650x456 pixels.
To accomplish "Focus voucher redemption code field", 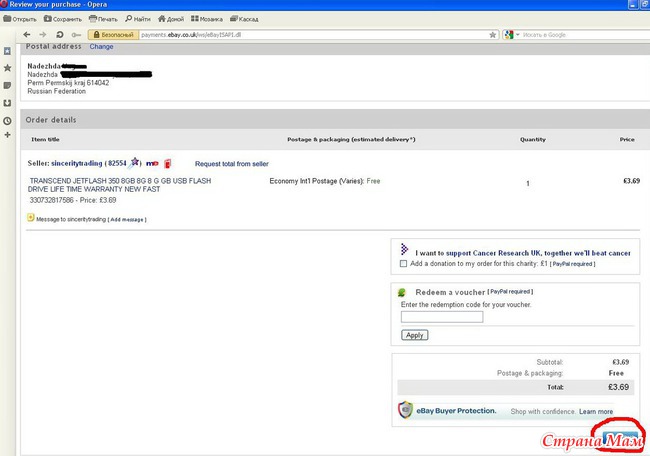I will click(442, 317).
